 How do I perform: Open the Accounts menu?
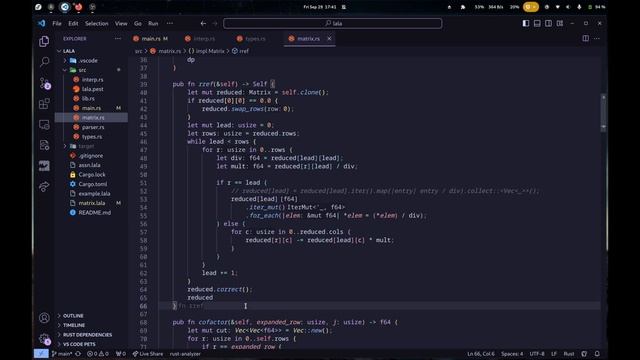click(x=44, y=318)
